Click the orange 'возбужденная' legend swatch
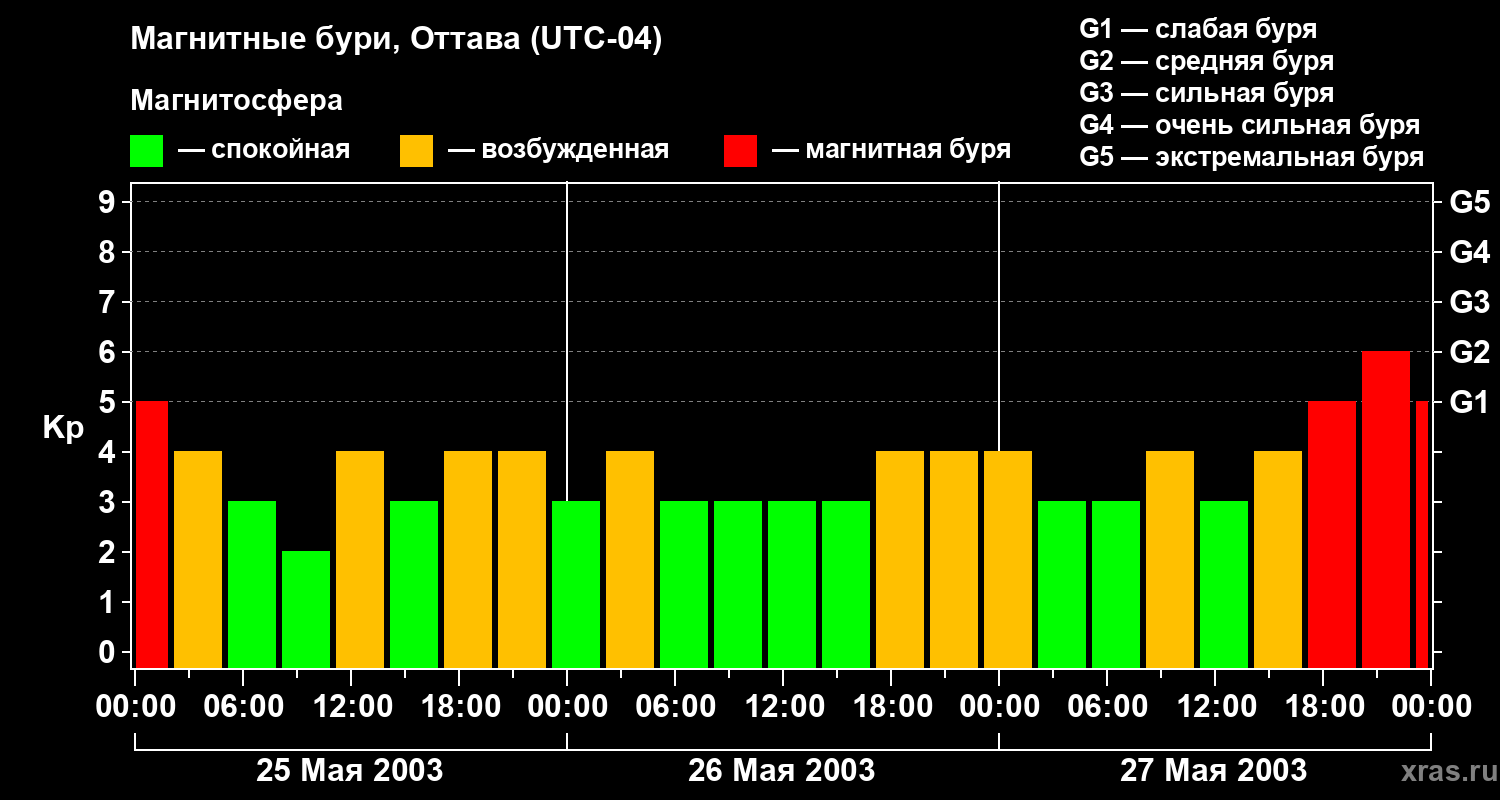 (x=416, y=151)
